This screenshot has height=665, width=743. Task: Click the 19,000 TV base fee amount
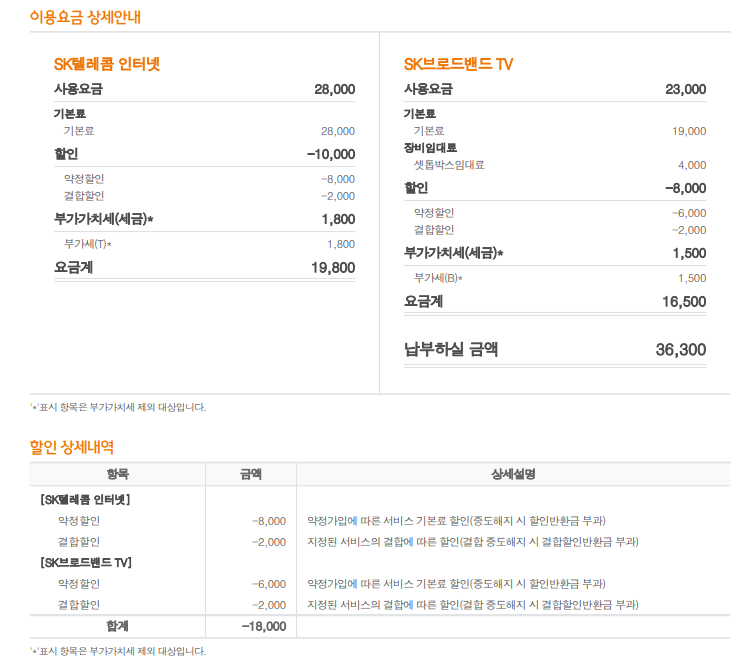coord(689,131)
